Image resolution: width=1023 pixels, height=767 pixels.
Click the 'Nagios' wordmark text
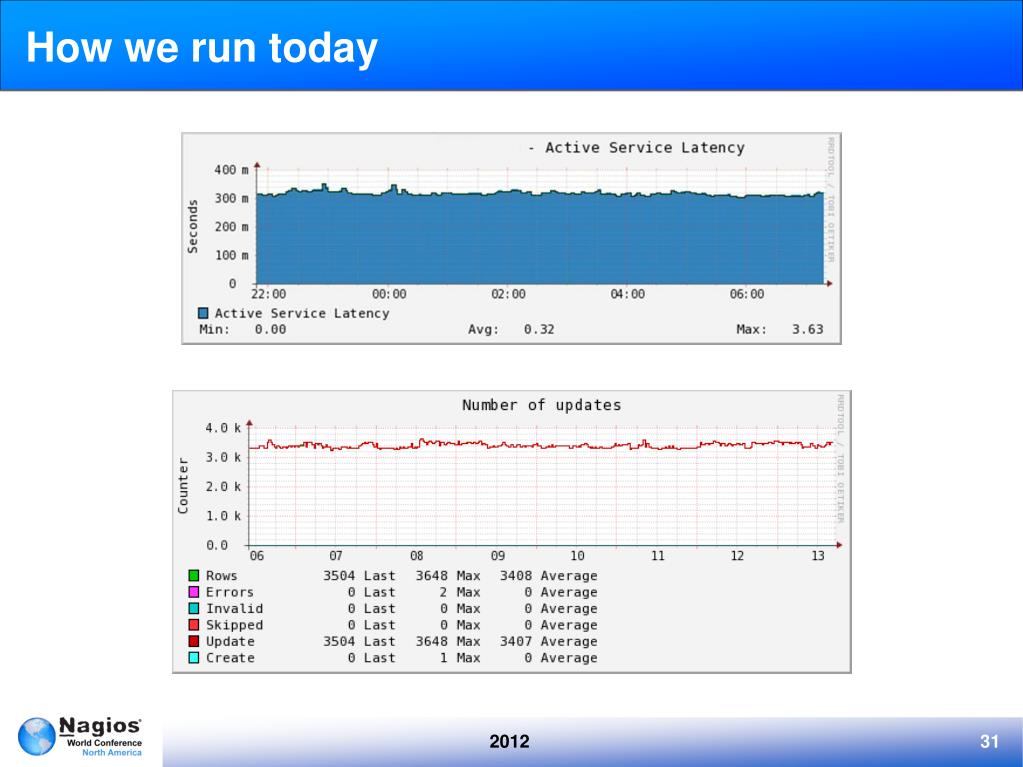[100, 726]
